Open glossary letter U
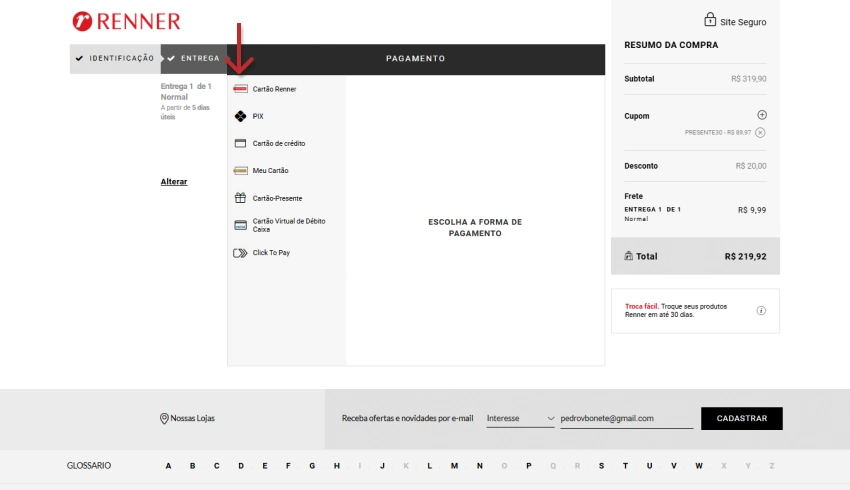 [649, 466]
